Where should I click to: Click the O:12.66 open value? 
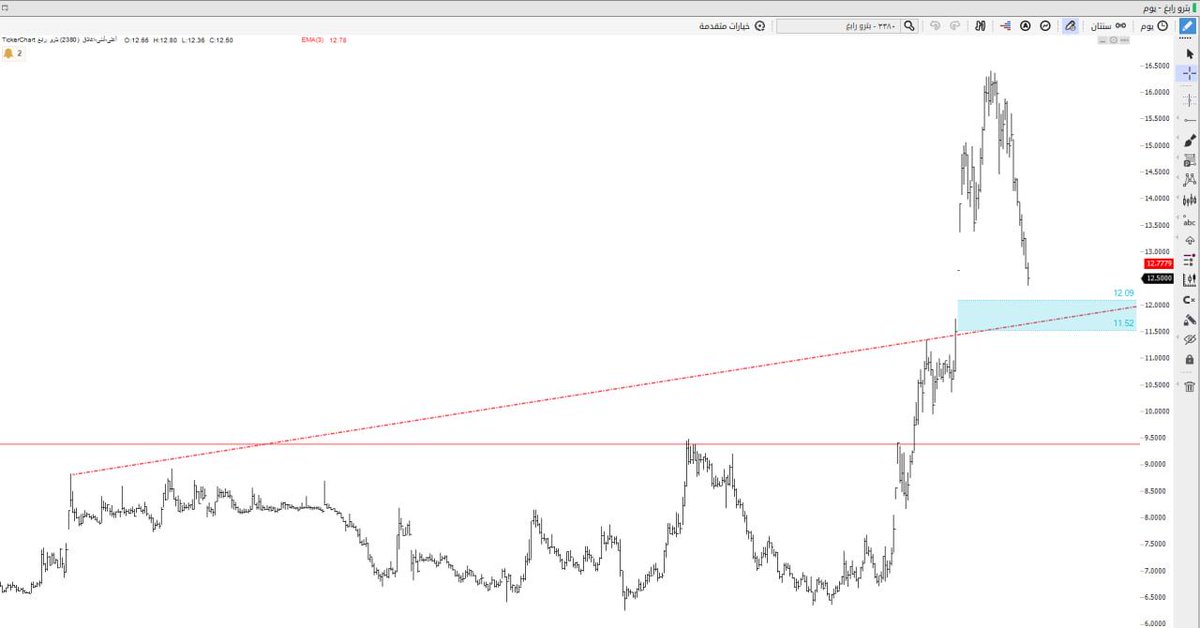135,40
